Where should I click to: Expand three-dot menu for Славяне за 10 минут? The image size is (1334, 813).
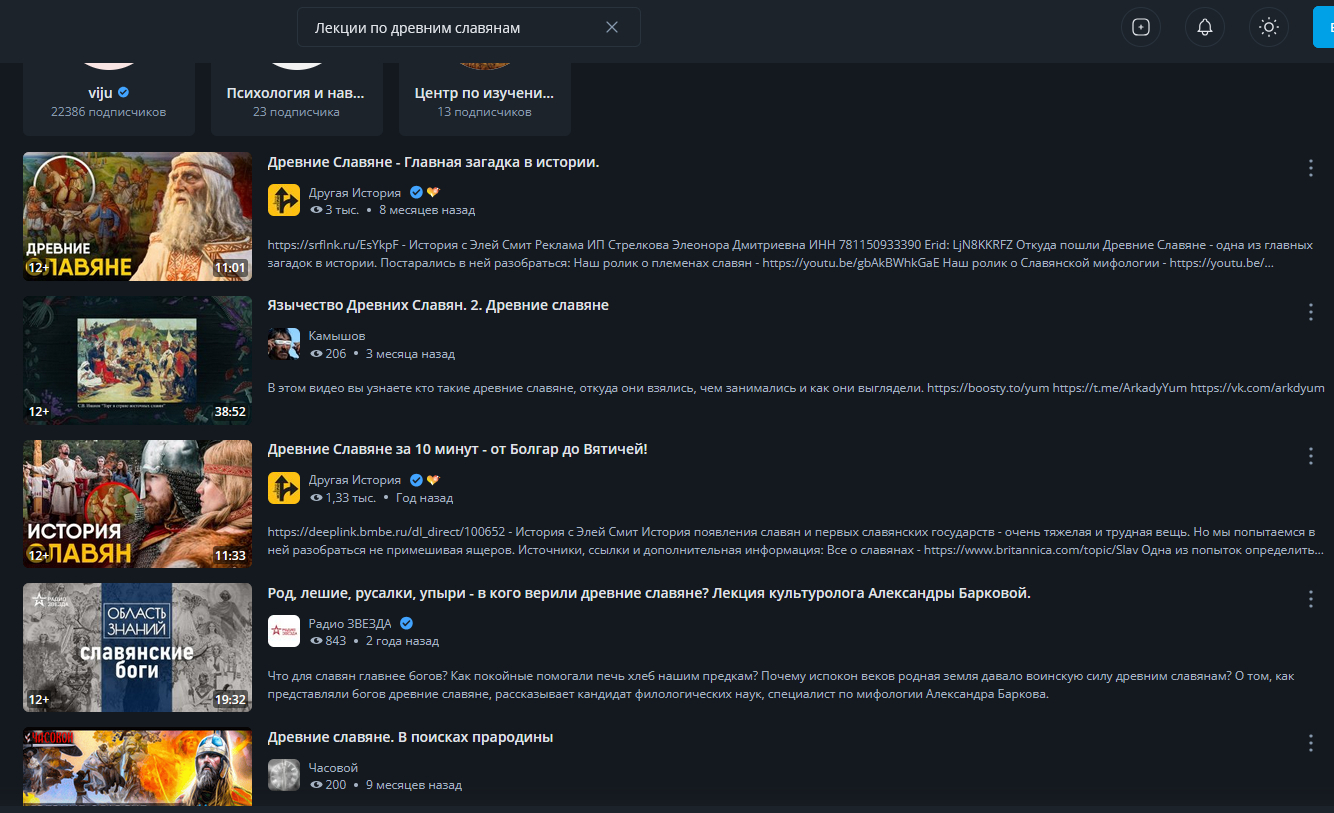coord(1311,456)
